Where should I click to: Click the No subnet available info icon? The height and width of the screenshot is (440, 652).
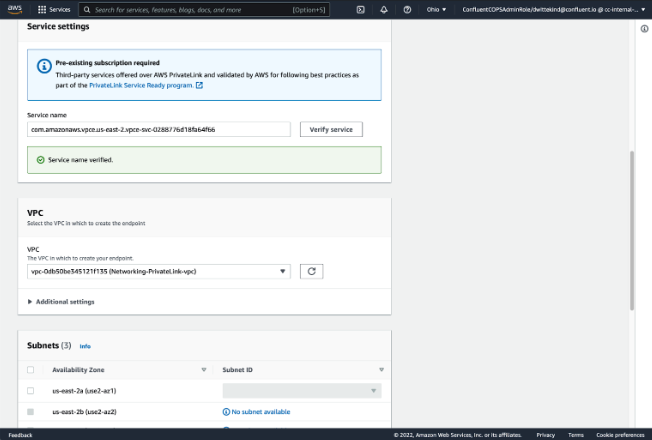click(226, 412)
